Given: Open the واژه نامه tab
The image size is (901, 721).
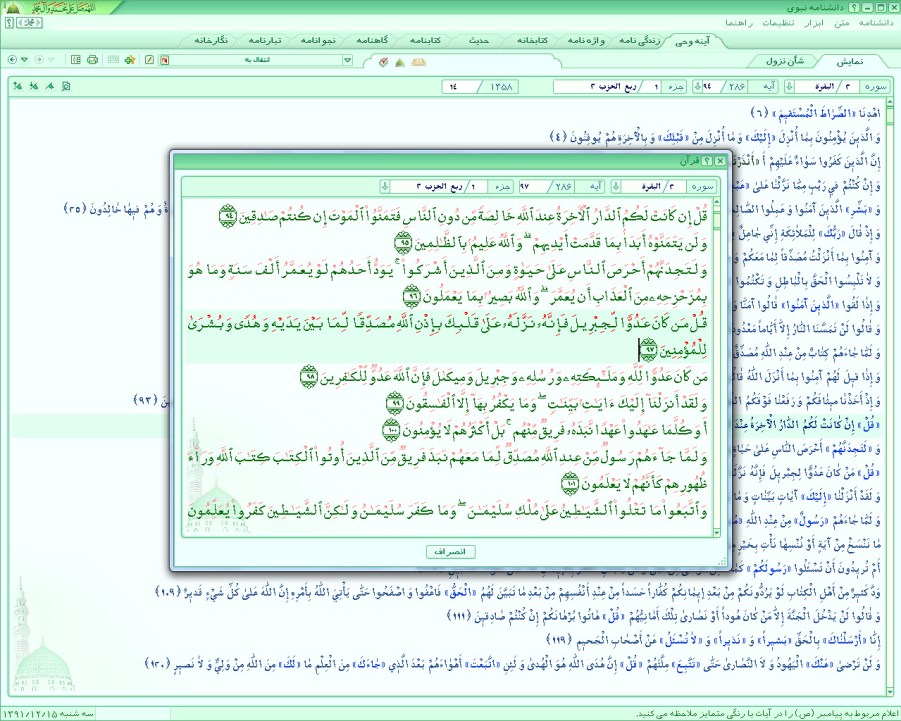Looking at the screenshot, I should point(586,41).
